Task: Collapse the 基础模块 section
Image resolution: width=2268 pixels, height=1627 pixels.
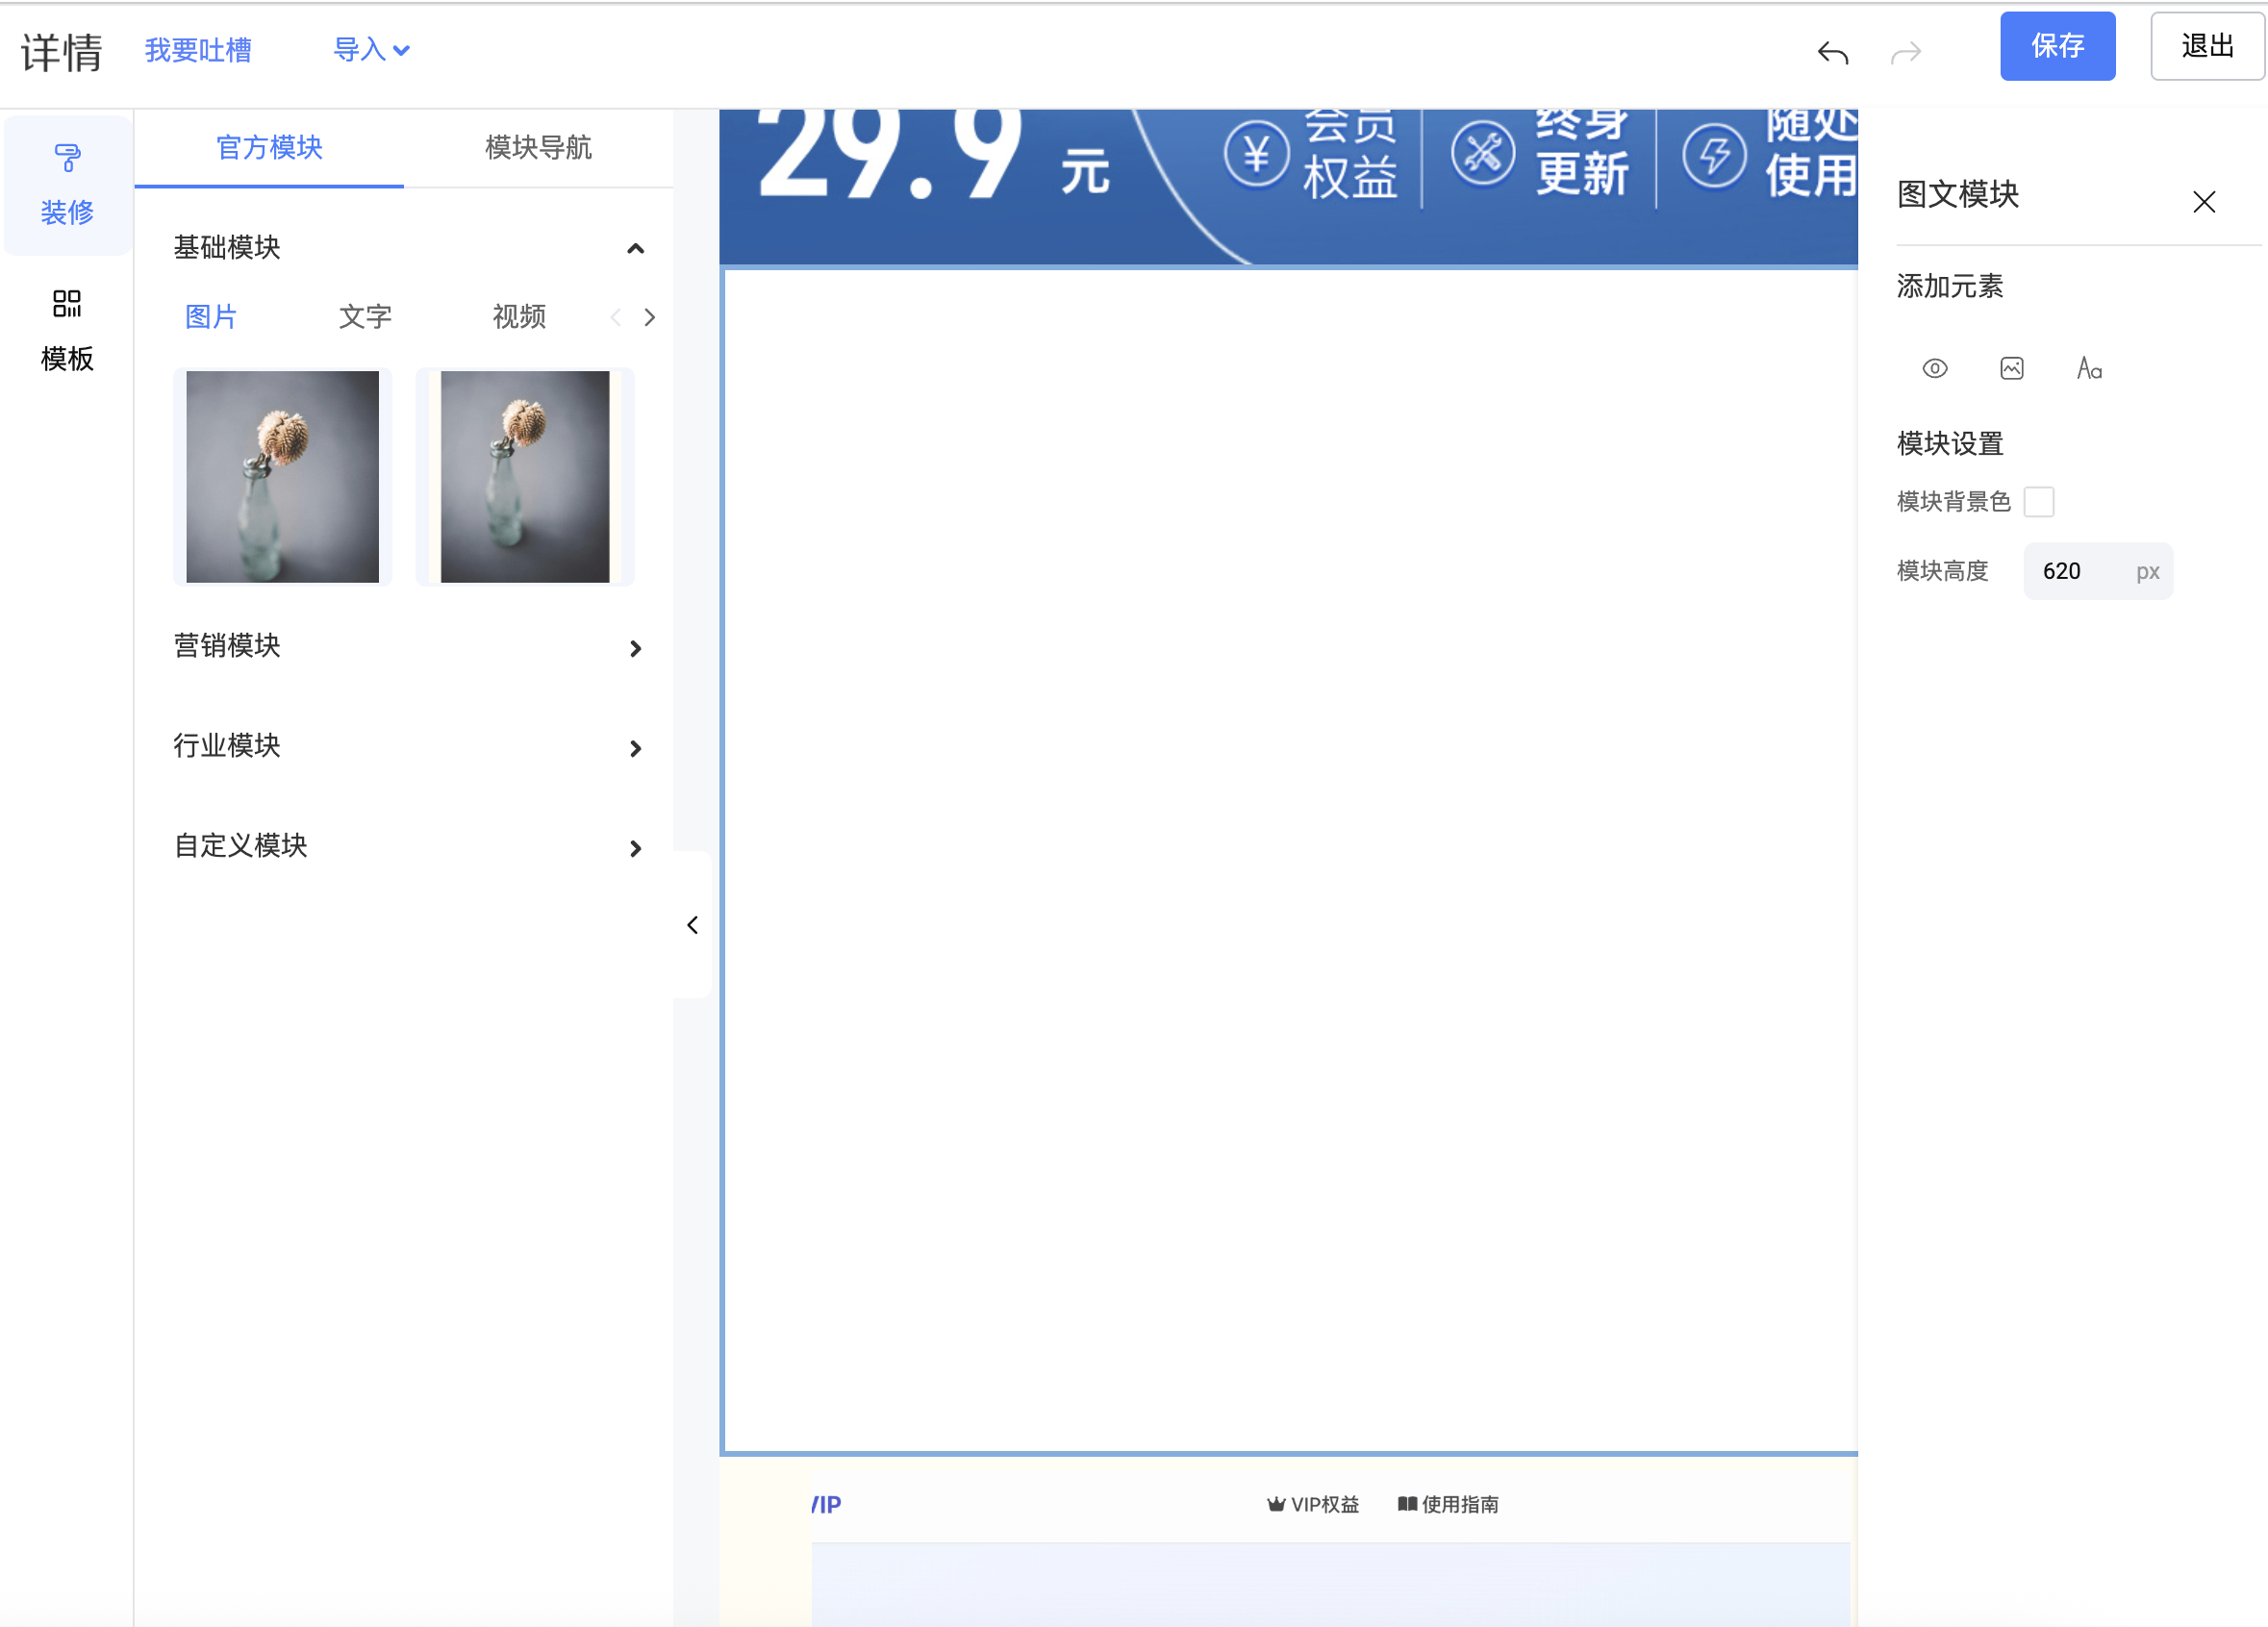Action: click(635, 249)
